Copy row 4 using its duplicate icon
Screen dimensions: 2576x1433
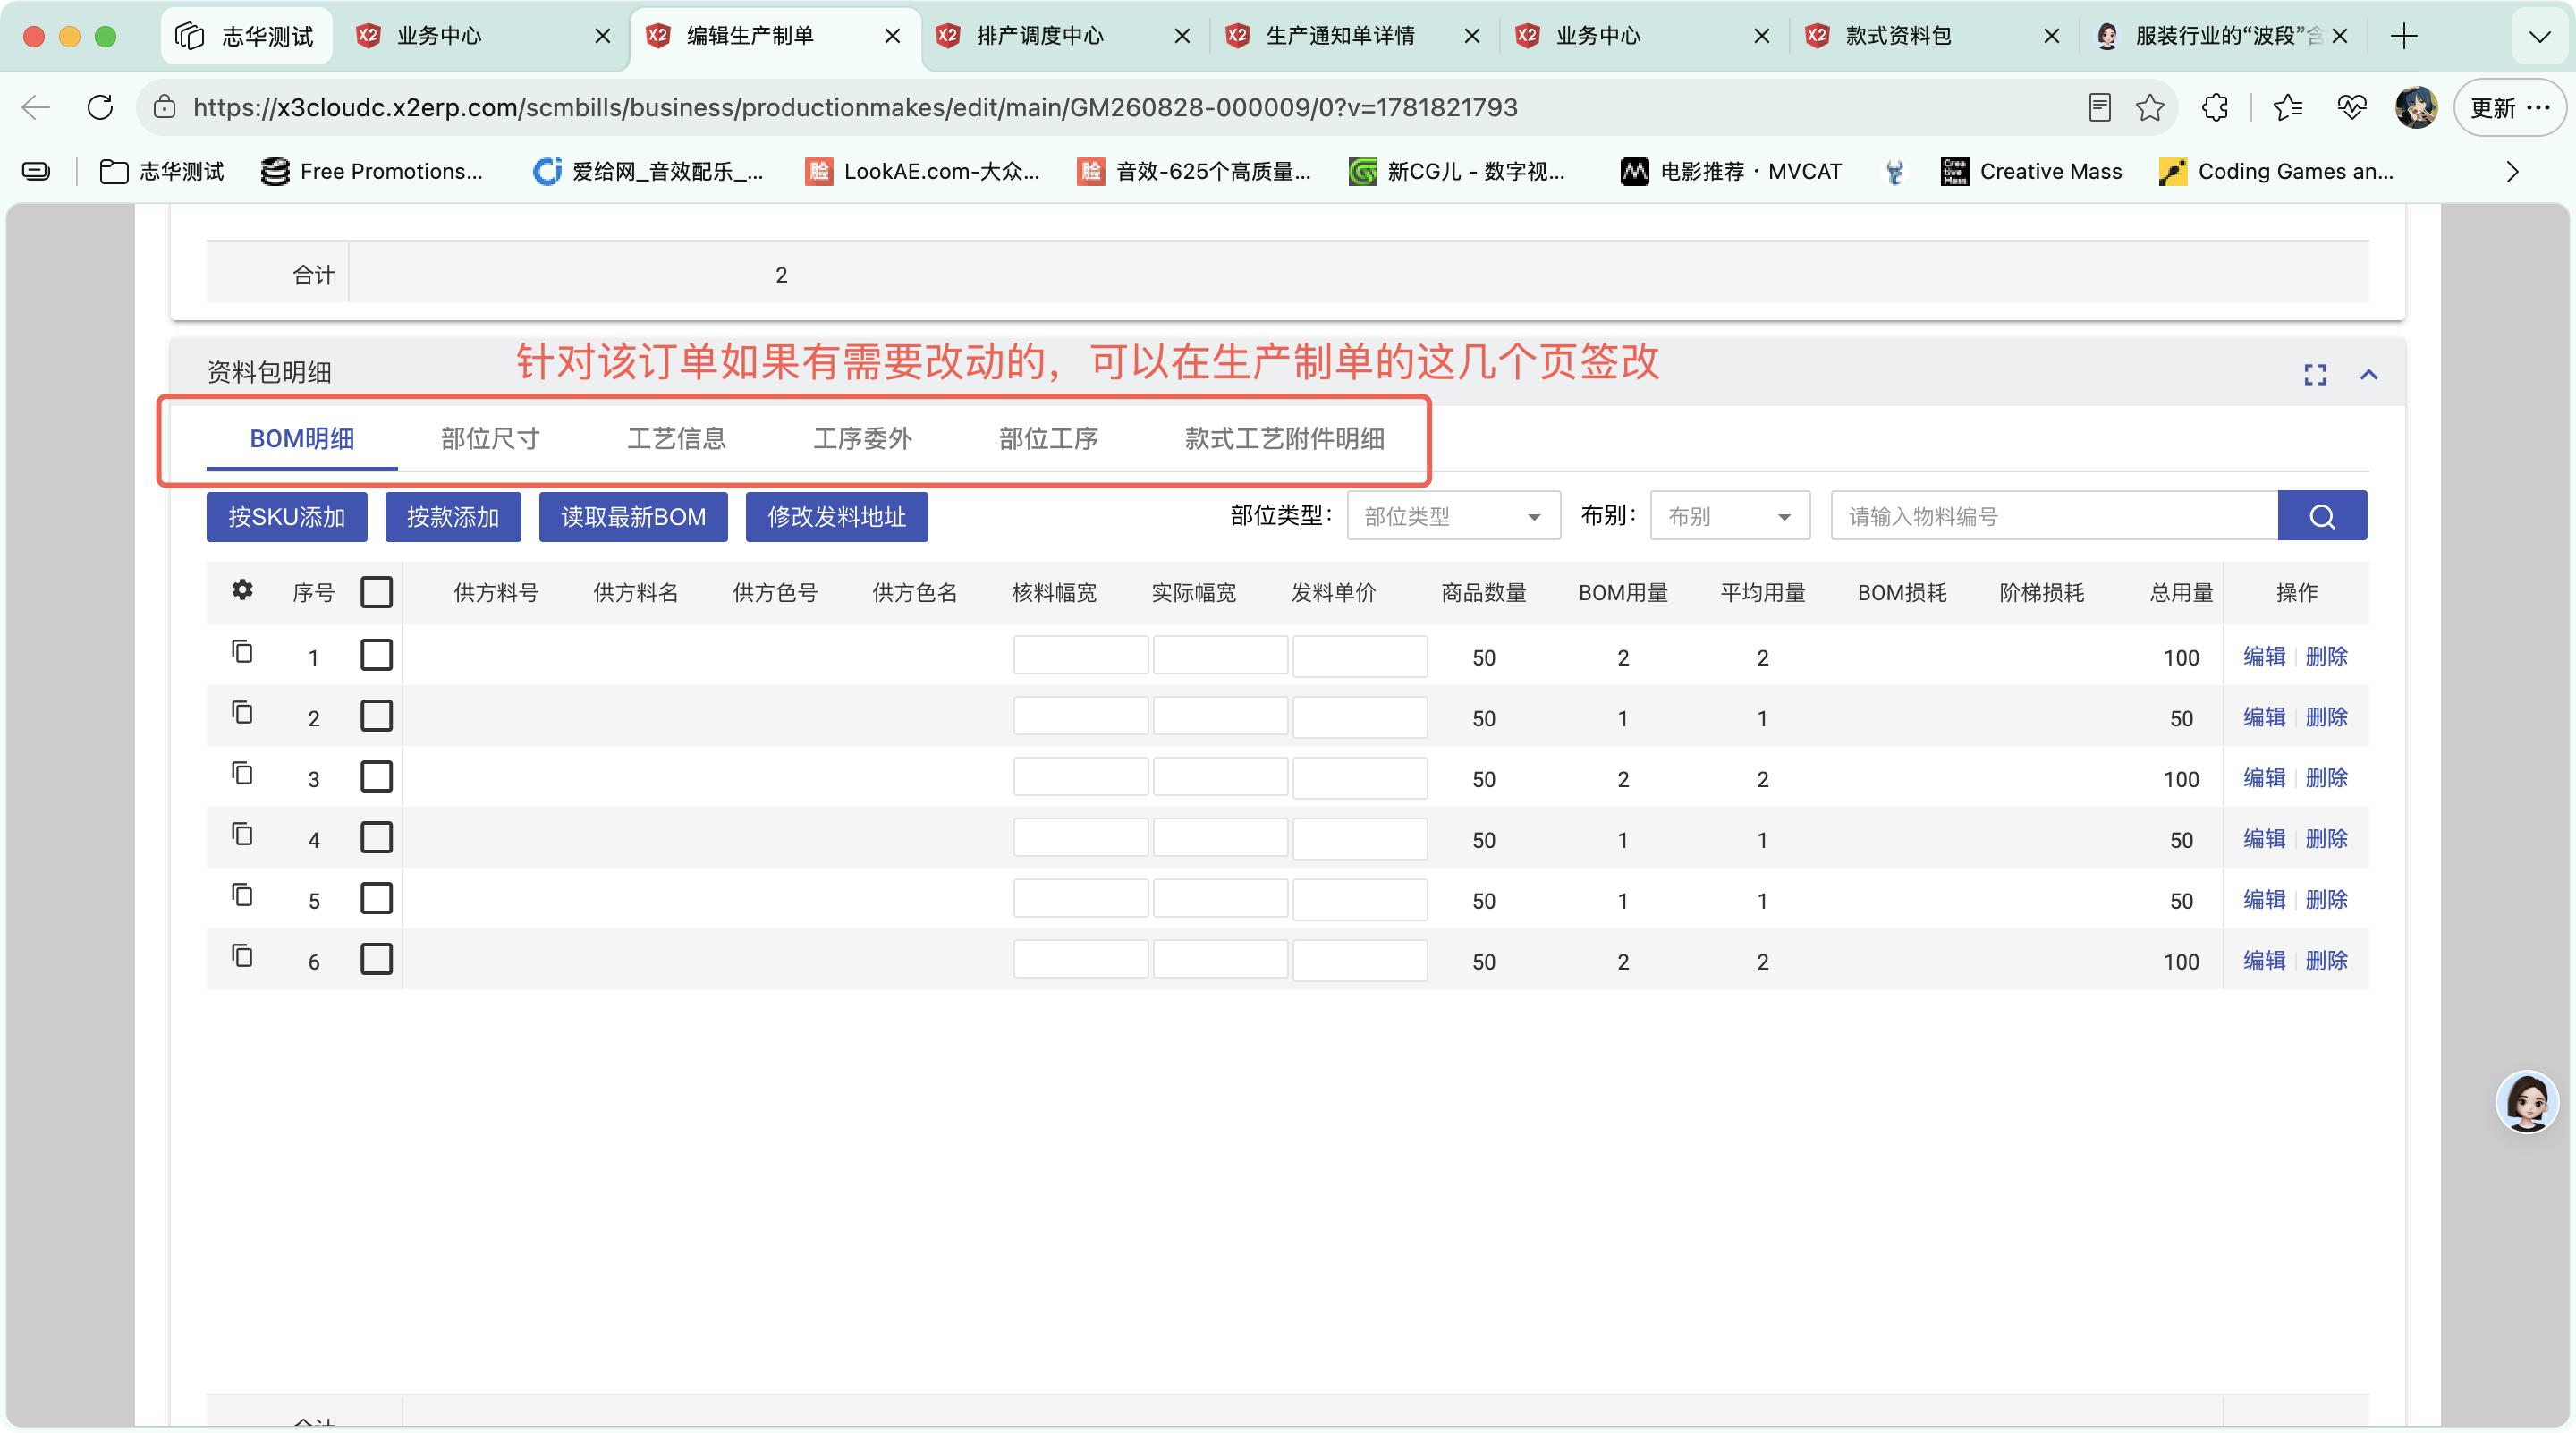click(x=242, y=834)
